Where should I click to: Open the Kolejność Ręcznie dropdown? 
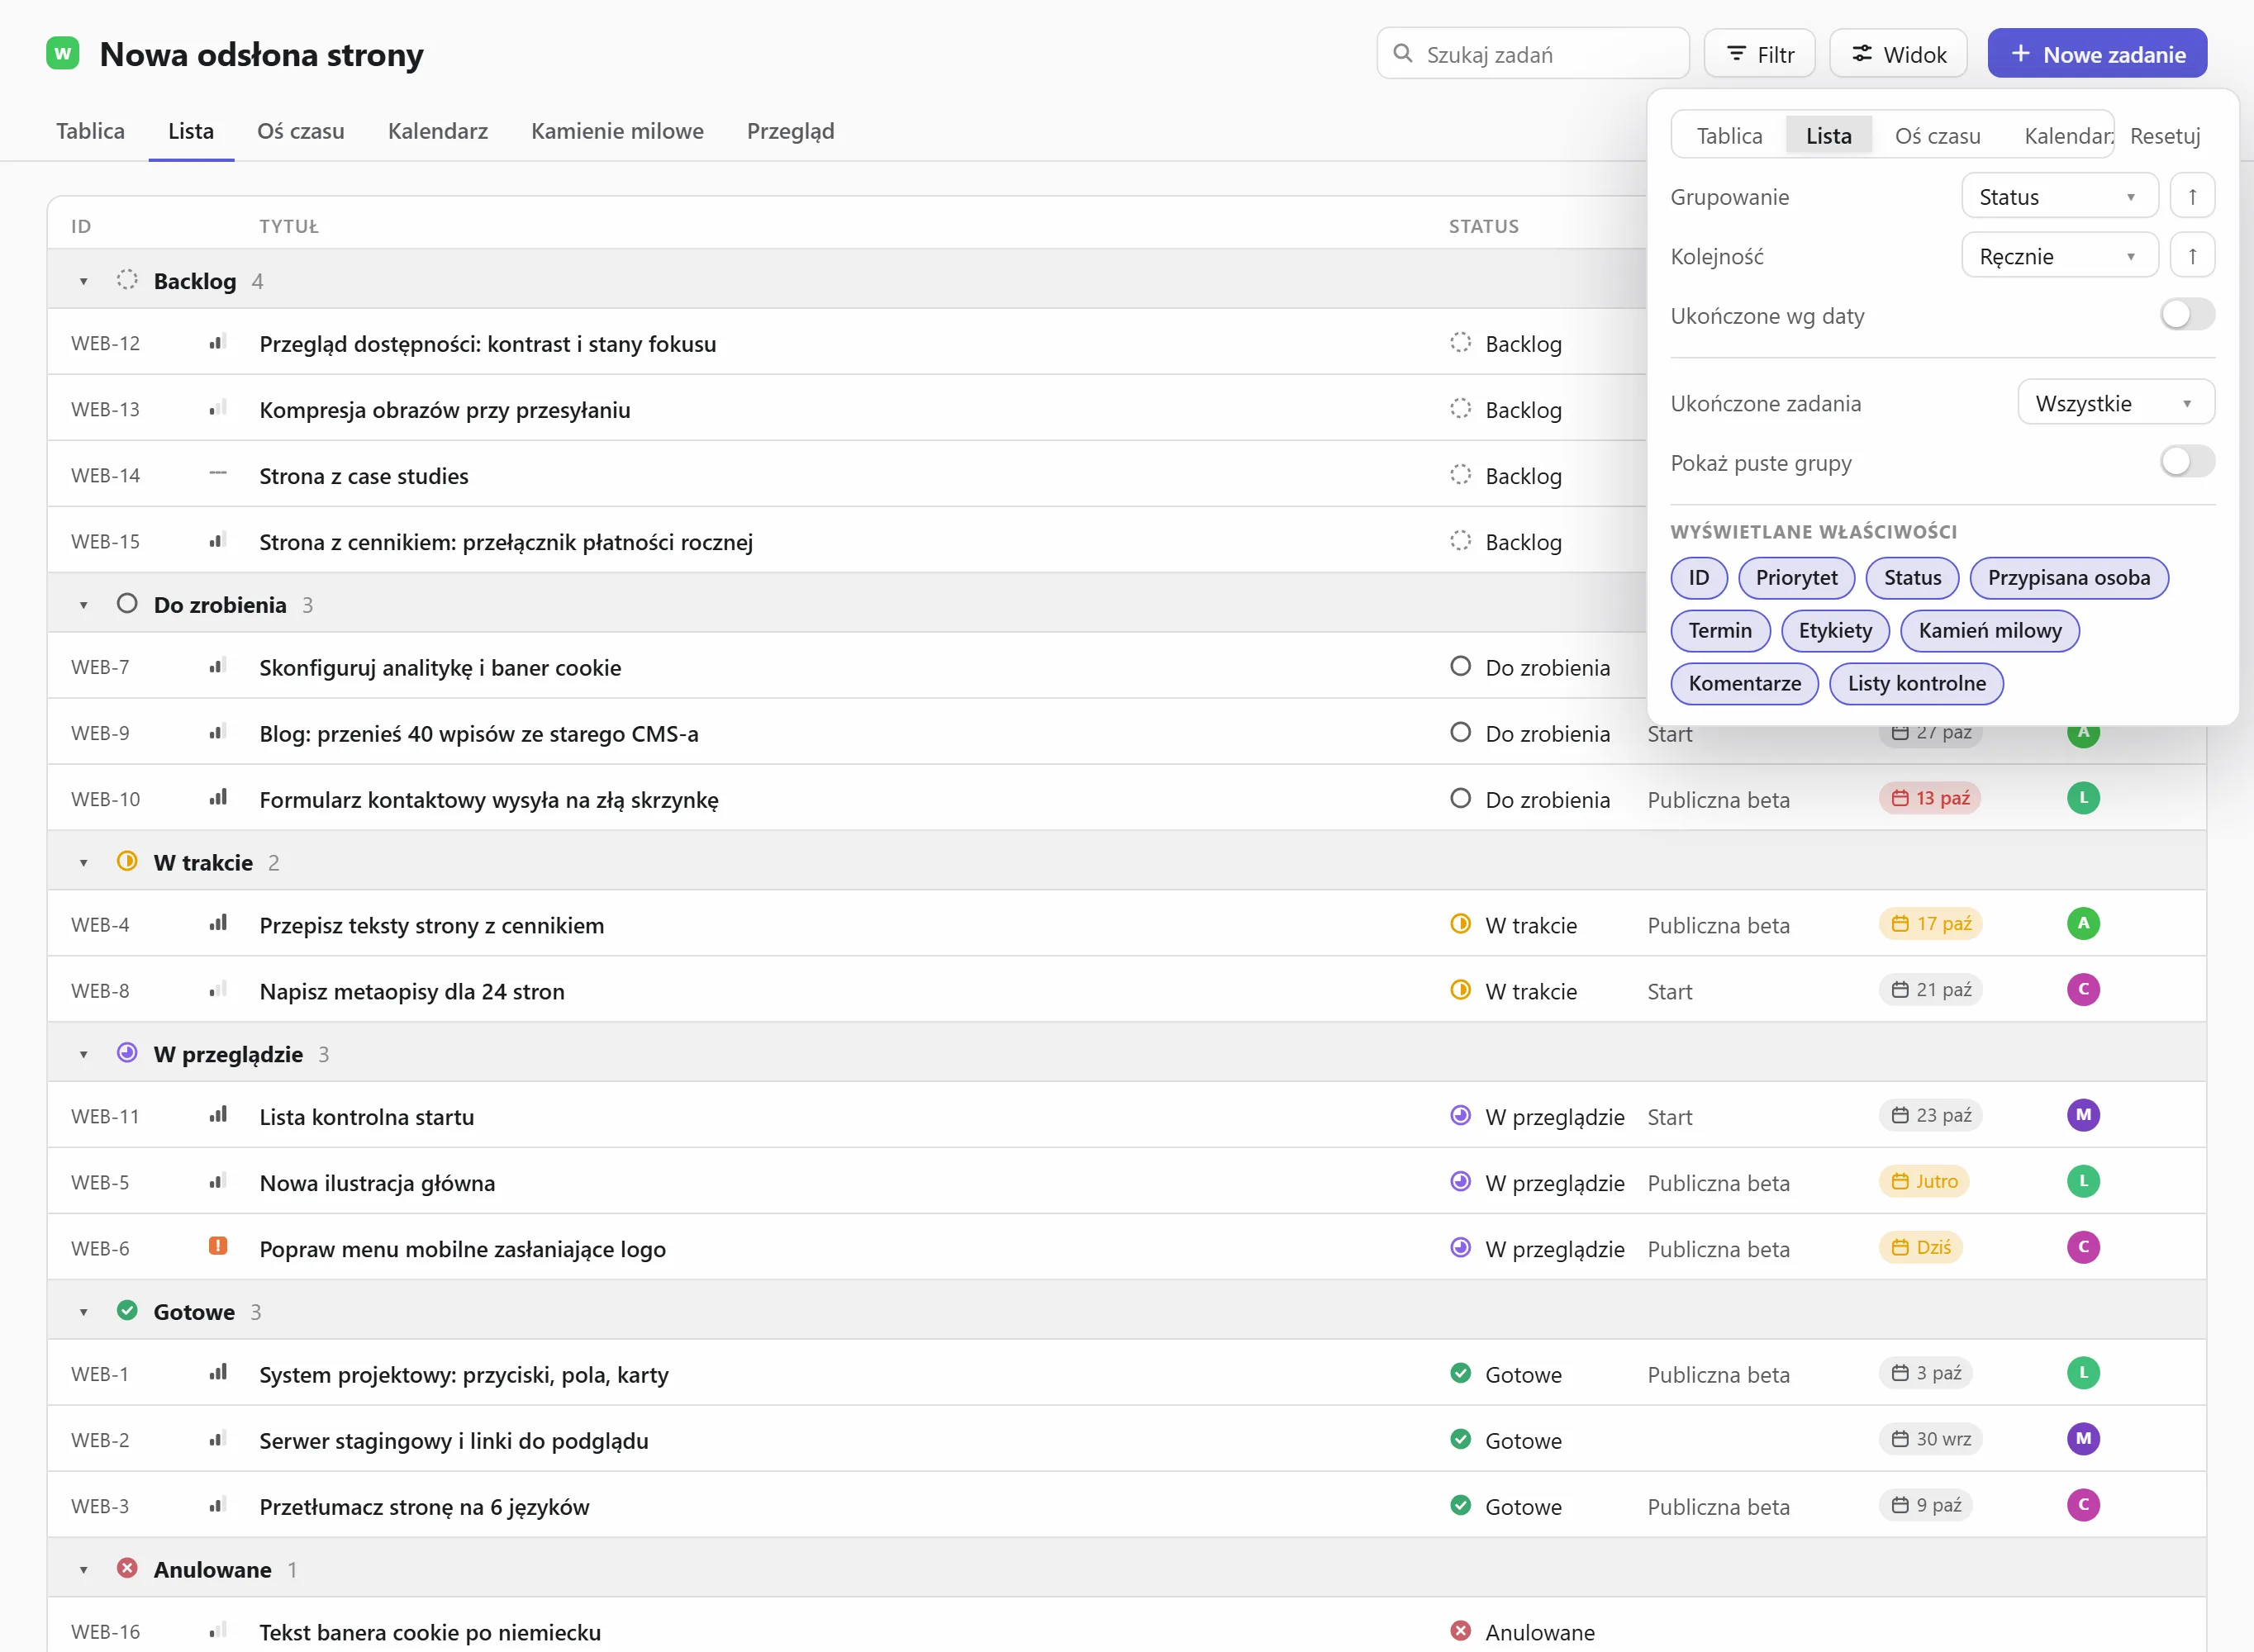pyautogui.click(x=2059, y=256)
